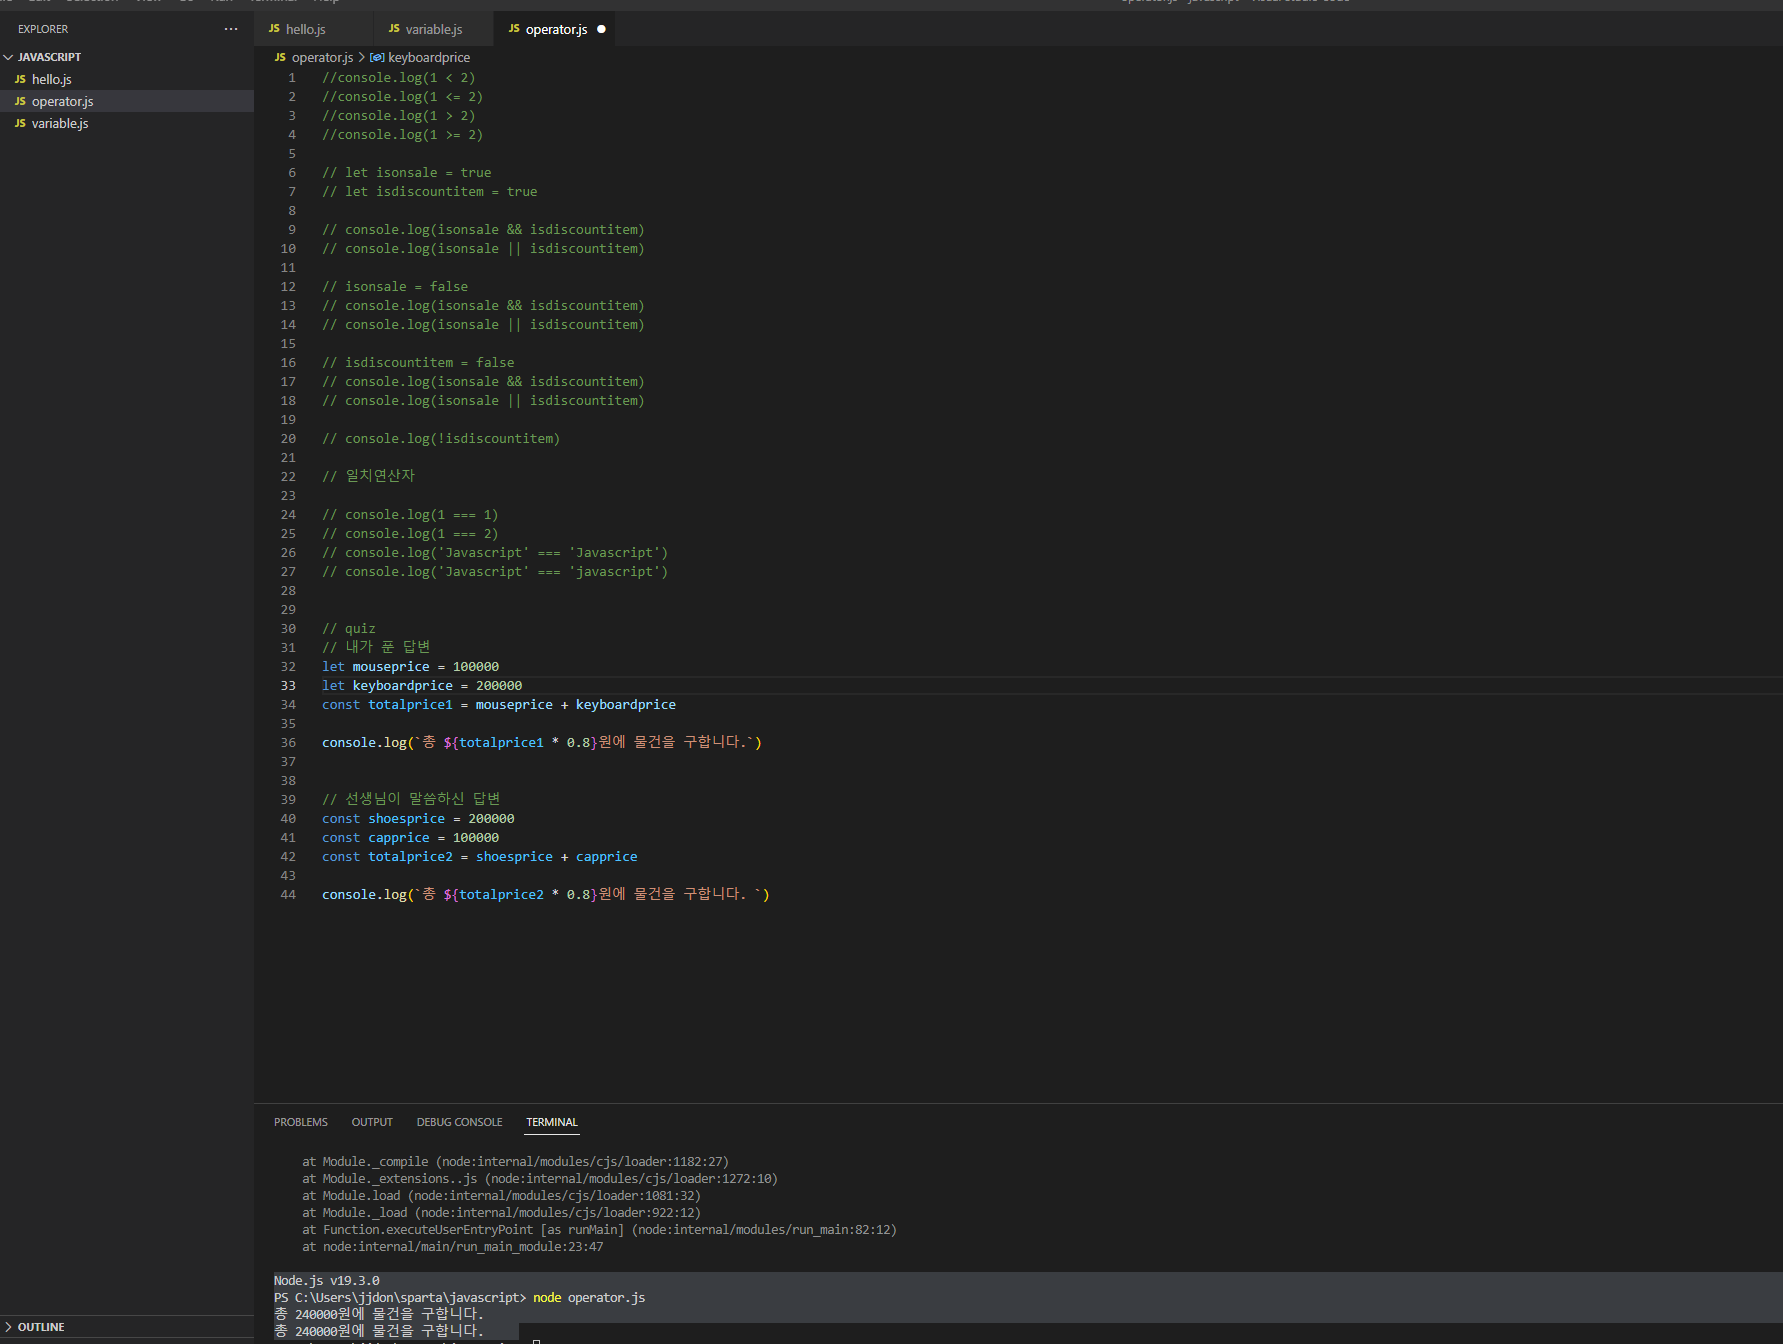Click the '// console.log(!isdiscountitem)' comment
Screen dimensions: 1783x1344
(441, 439)
